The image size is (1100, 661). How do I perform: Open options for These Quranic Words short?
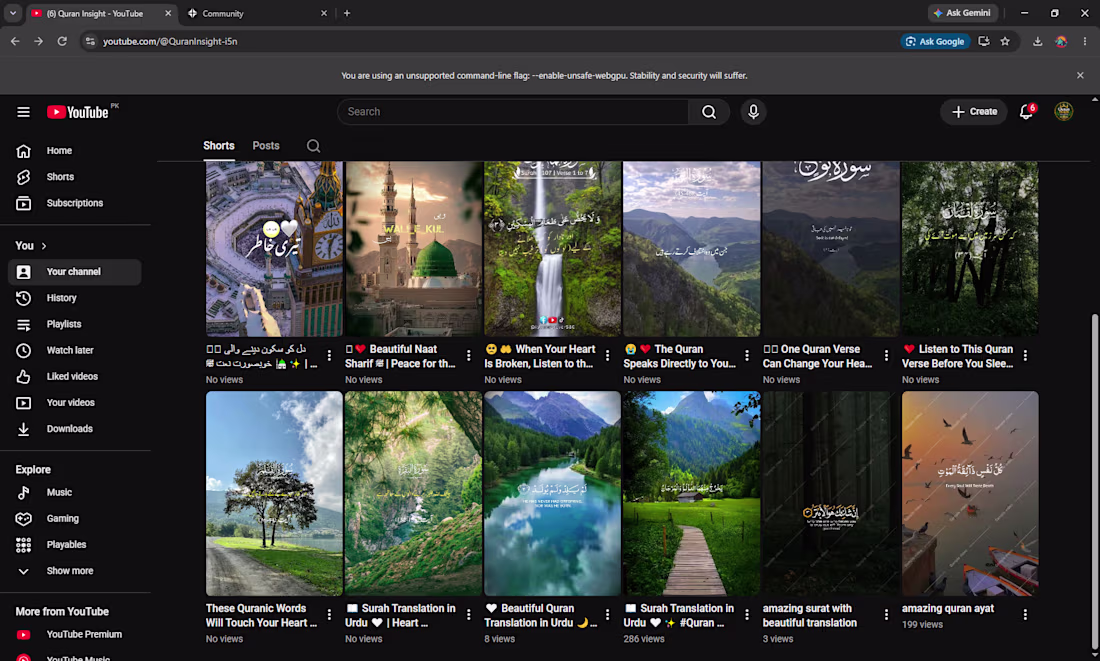pos(329,615)
